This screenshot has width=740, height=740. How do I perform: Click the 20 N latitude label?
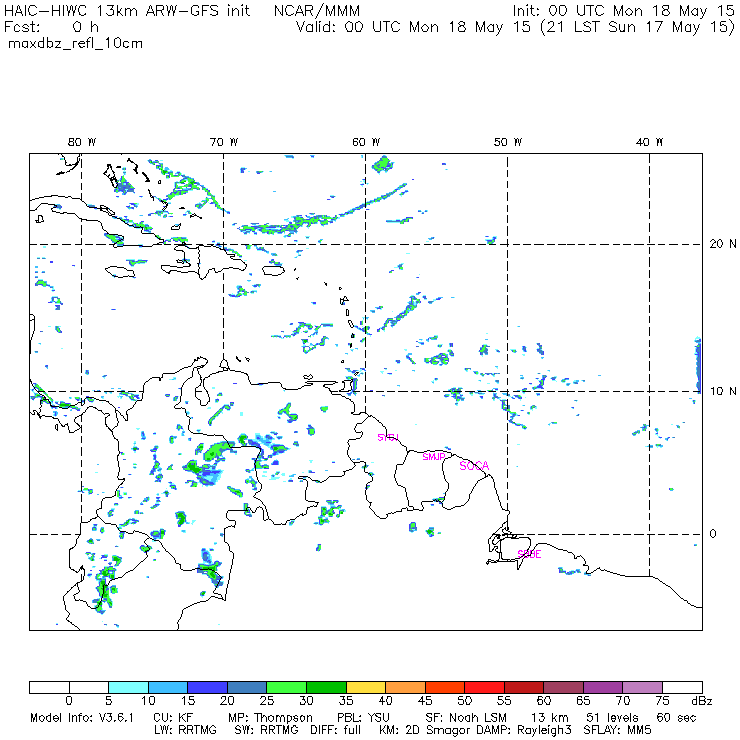coord(723,244)
